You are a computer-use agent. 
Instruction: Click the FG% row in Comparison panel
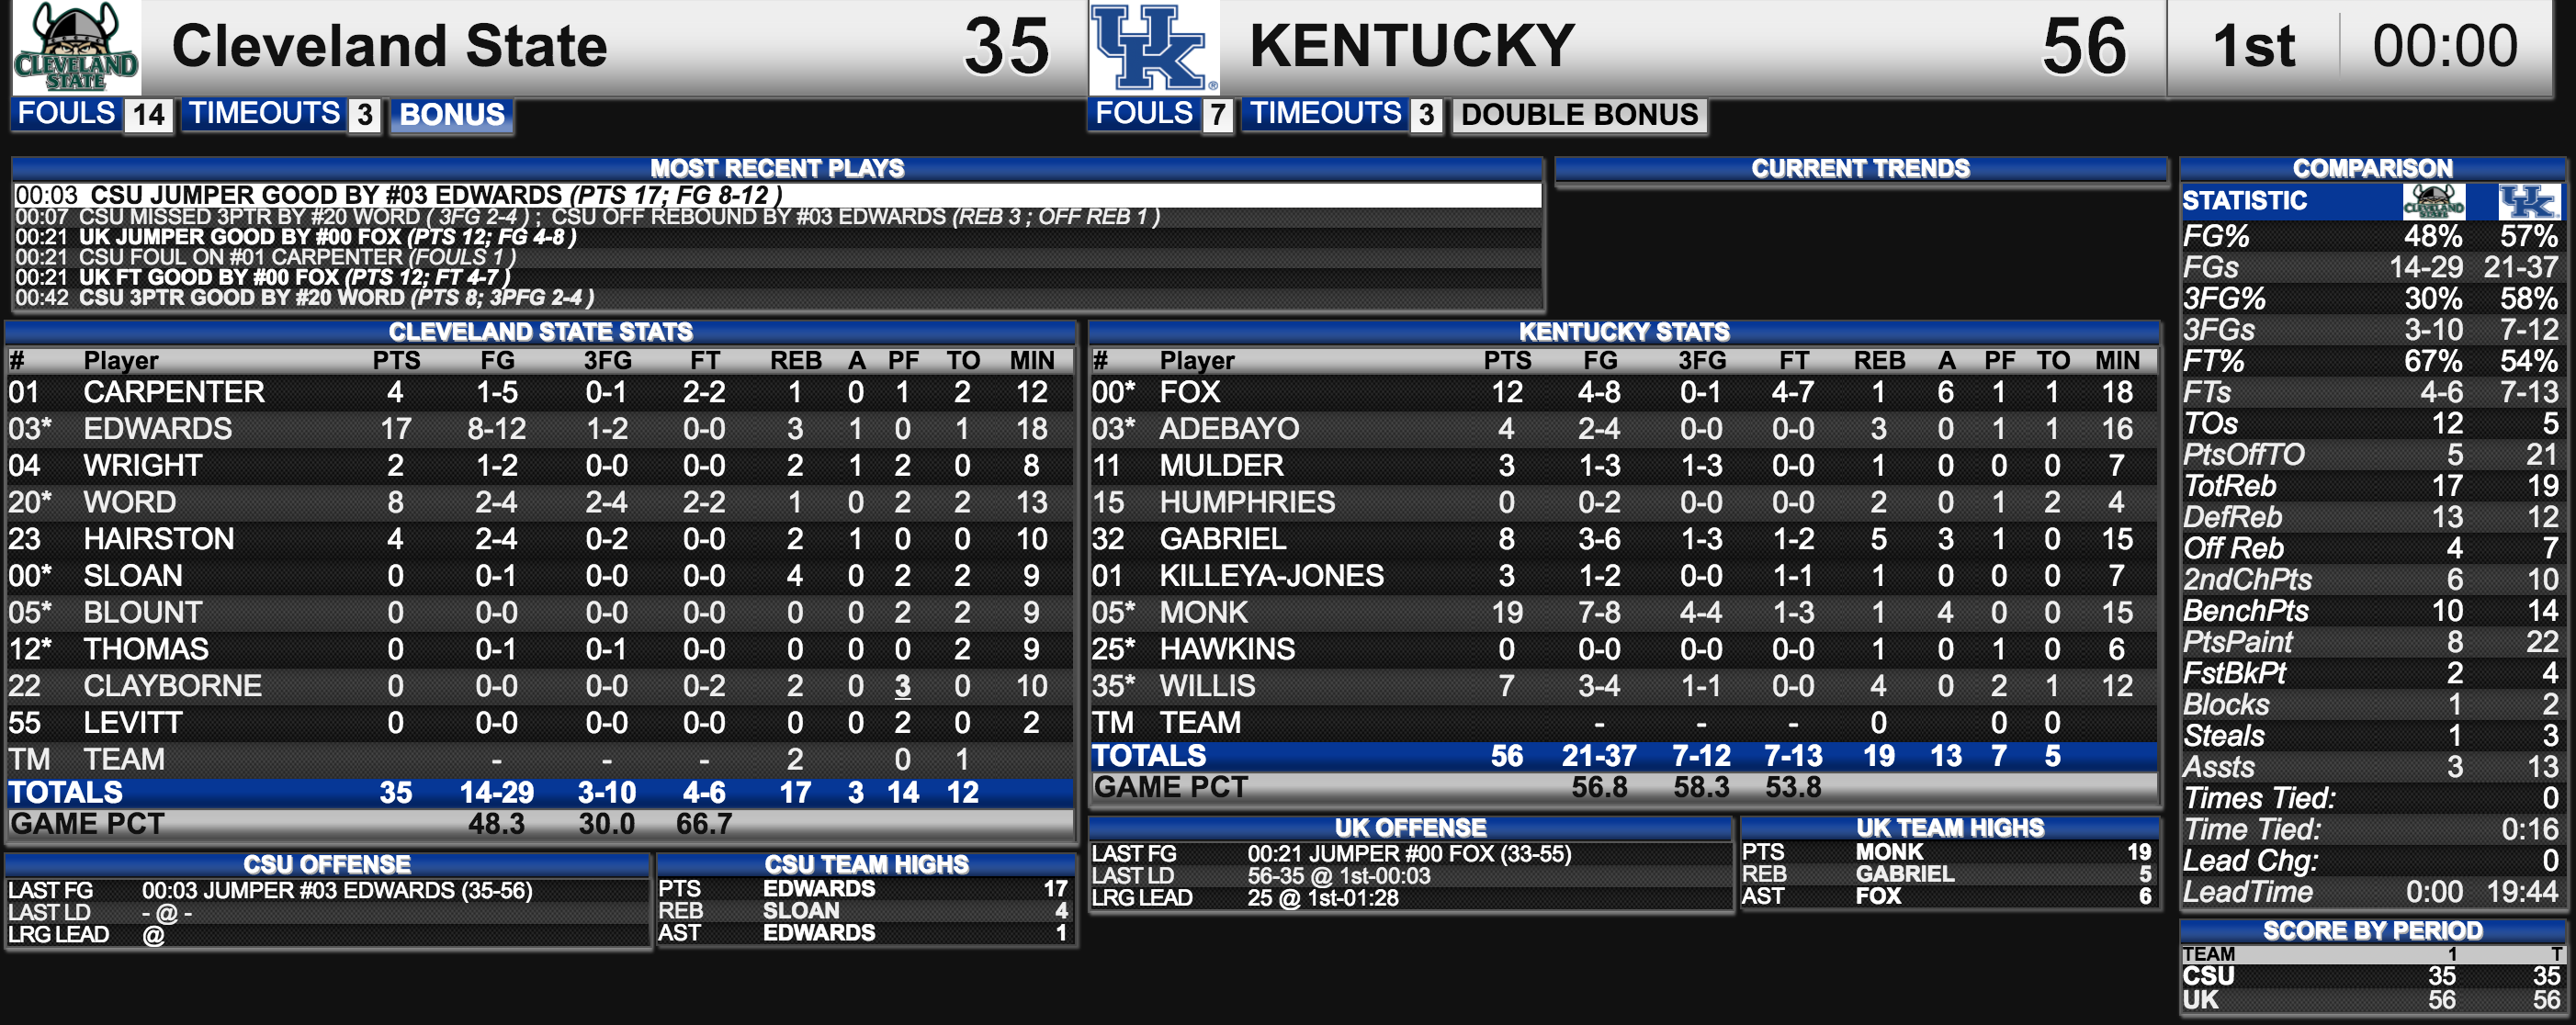pyautogui.click(x=2370, y=236)
